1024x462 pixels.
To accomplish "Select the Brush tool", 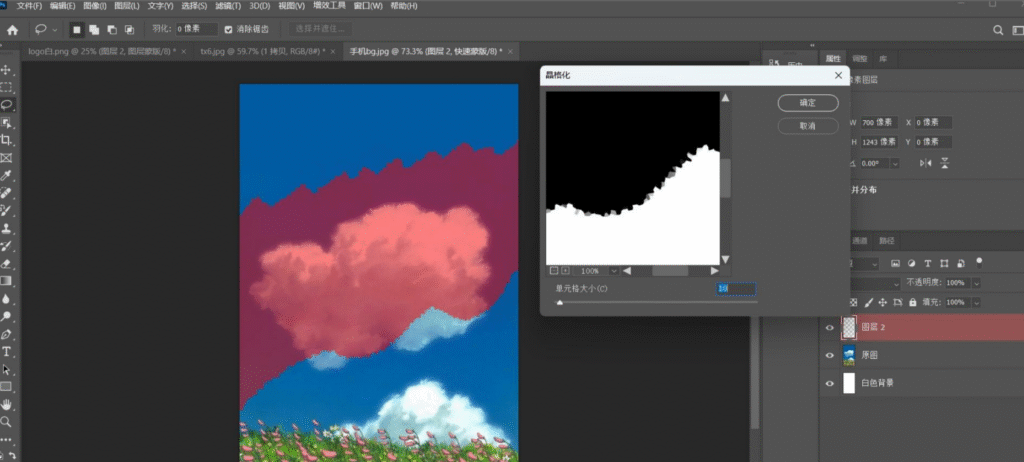I will 6,210.
